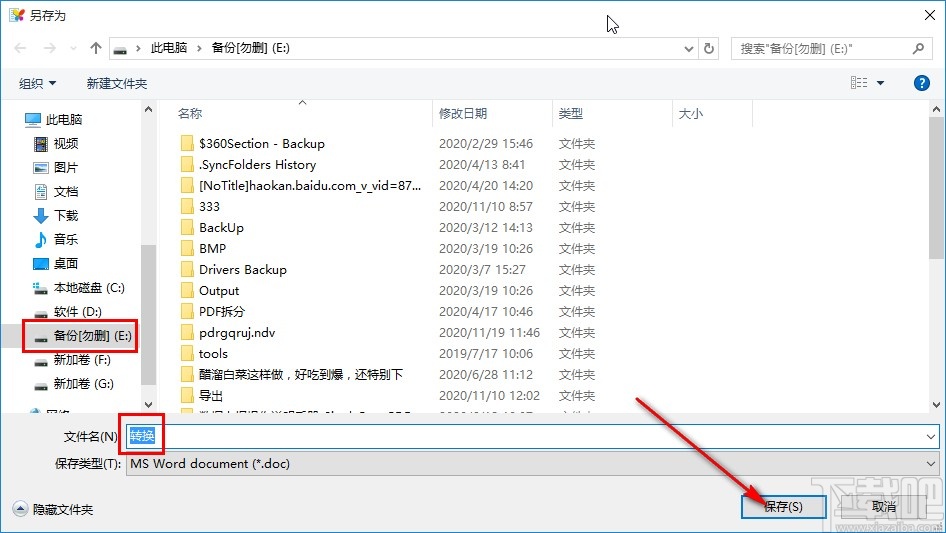The image size is (946, 533).
Task: Select the BackUp folder
Action: point(221,228)
